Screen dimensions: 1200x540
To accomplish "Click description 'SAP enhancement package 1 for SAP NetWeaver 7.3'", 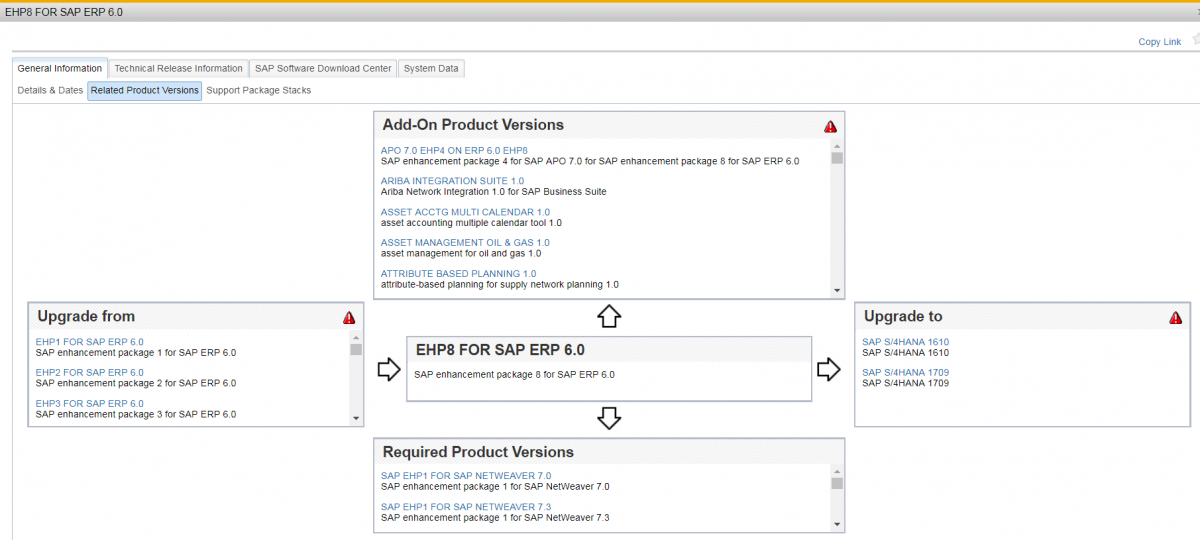I will (495, 518).
